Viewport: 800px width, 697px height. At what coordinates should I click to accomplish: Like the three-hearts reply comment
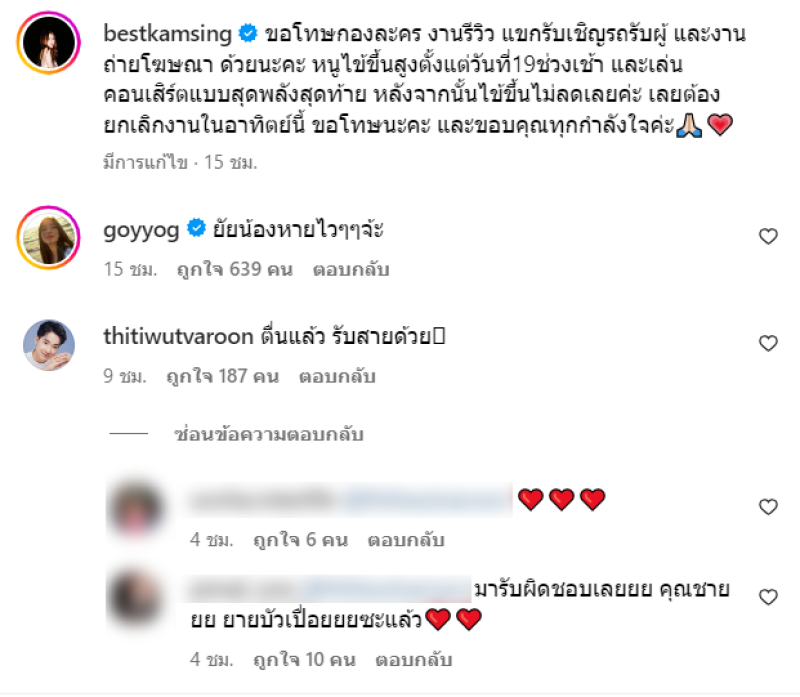[768, 507]
